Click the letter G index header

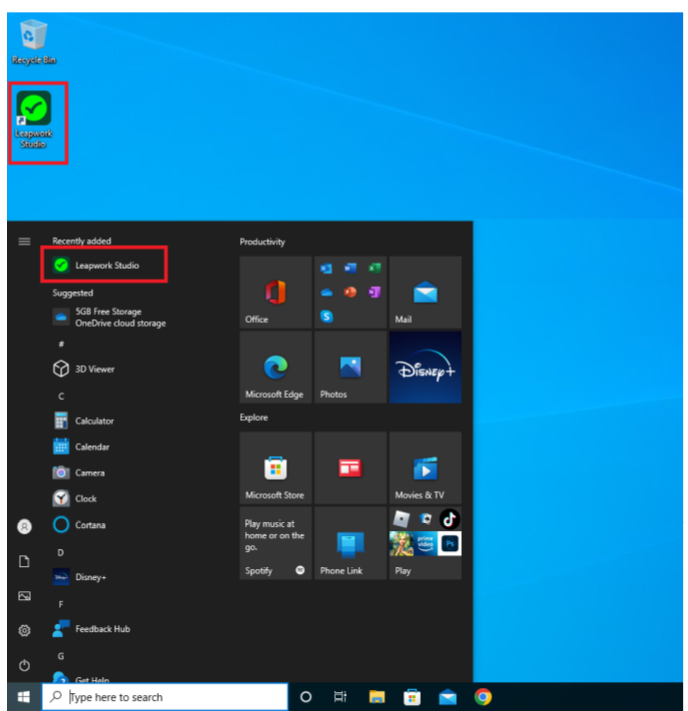pos(61,656)
